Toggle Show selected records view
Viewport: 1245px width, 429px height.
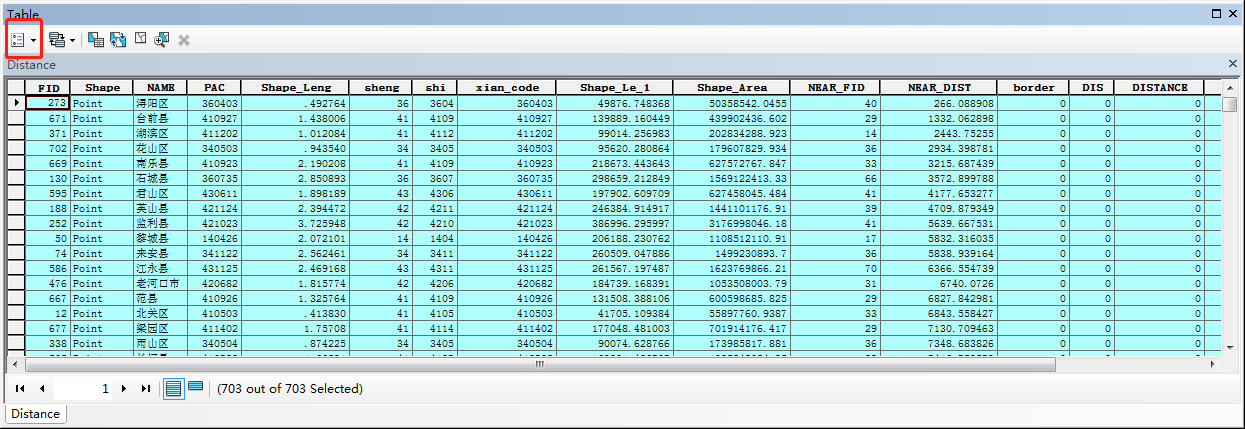click(x=196, y=387)
